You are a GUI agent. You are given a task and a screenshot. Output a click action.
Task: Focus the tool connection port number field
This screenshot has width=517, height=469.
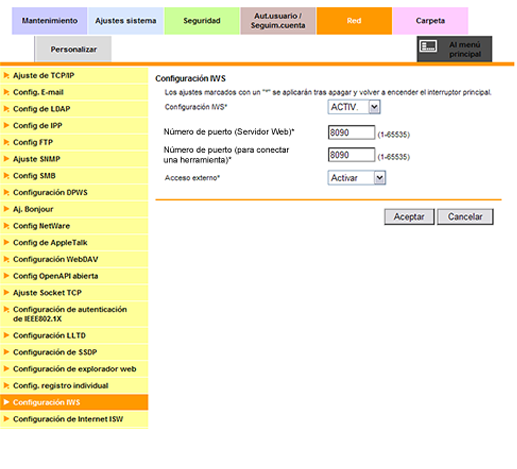(351, 155)
